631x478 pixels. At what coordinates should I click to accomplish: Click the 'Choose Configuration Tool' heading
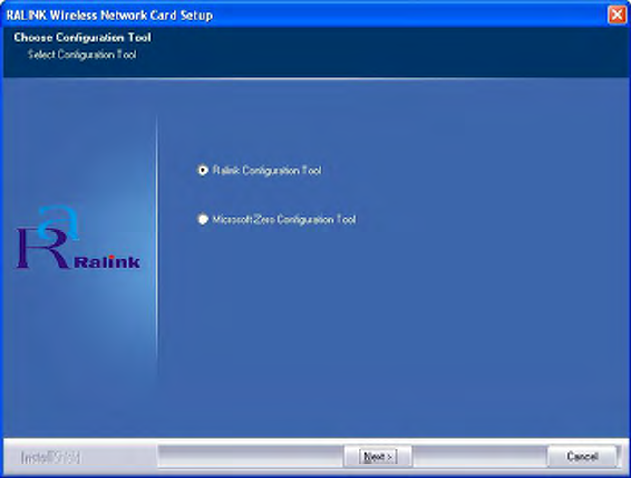[x=82, y=37]
